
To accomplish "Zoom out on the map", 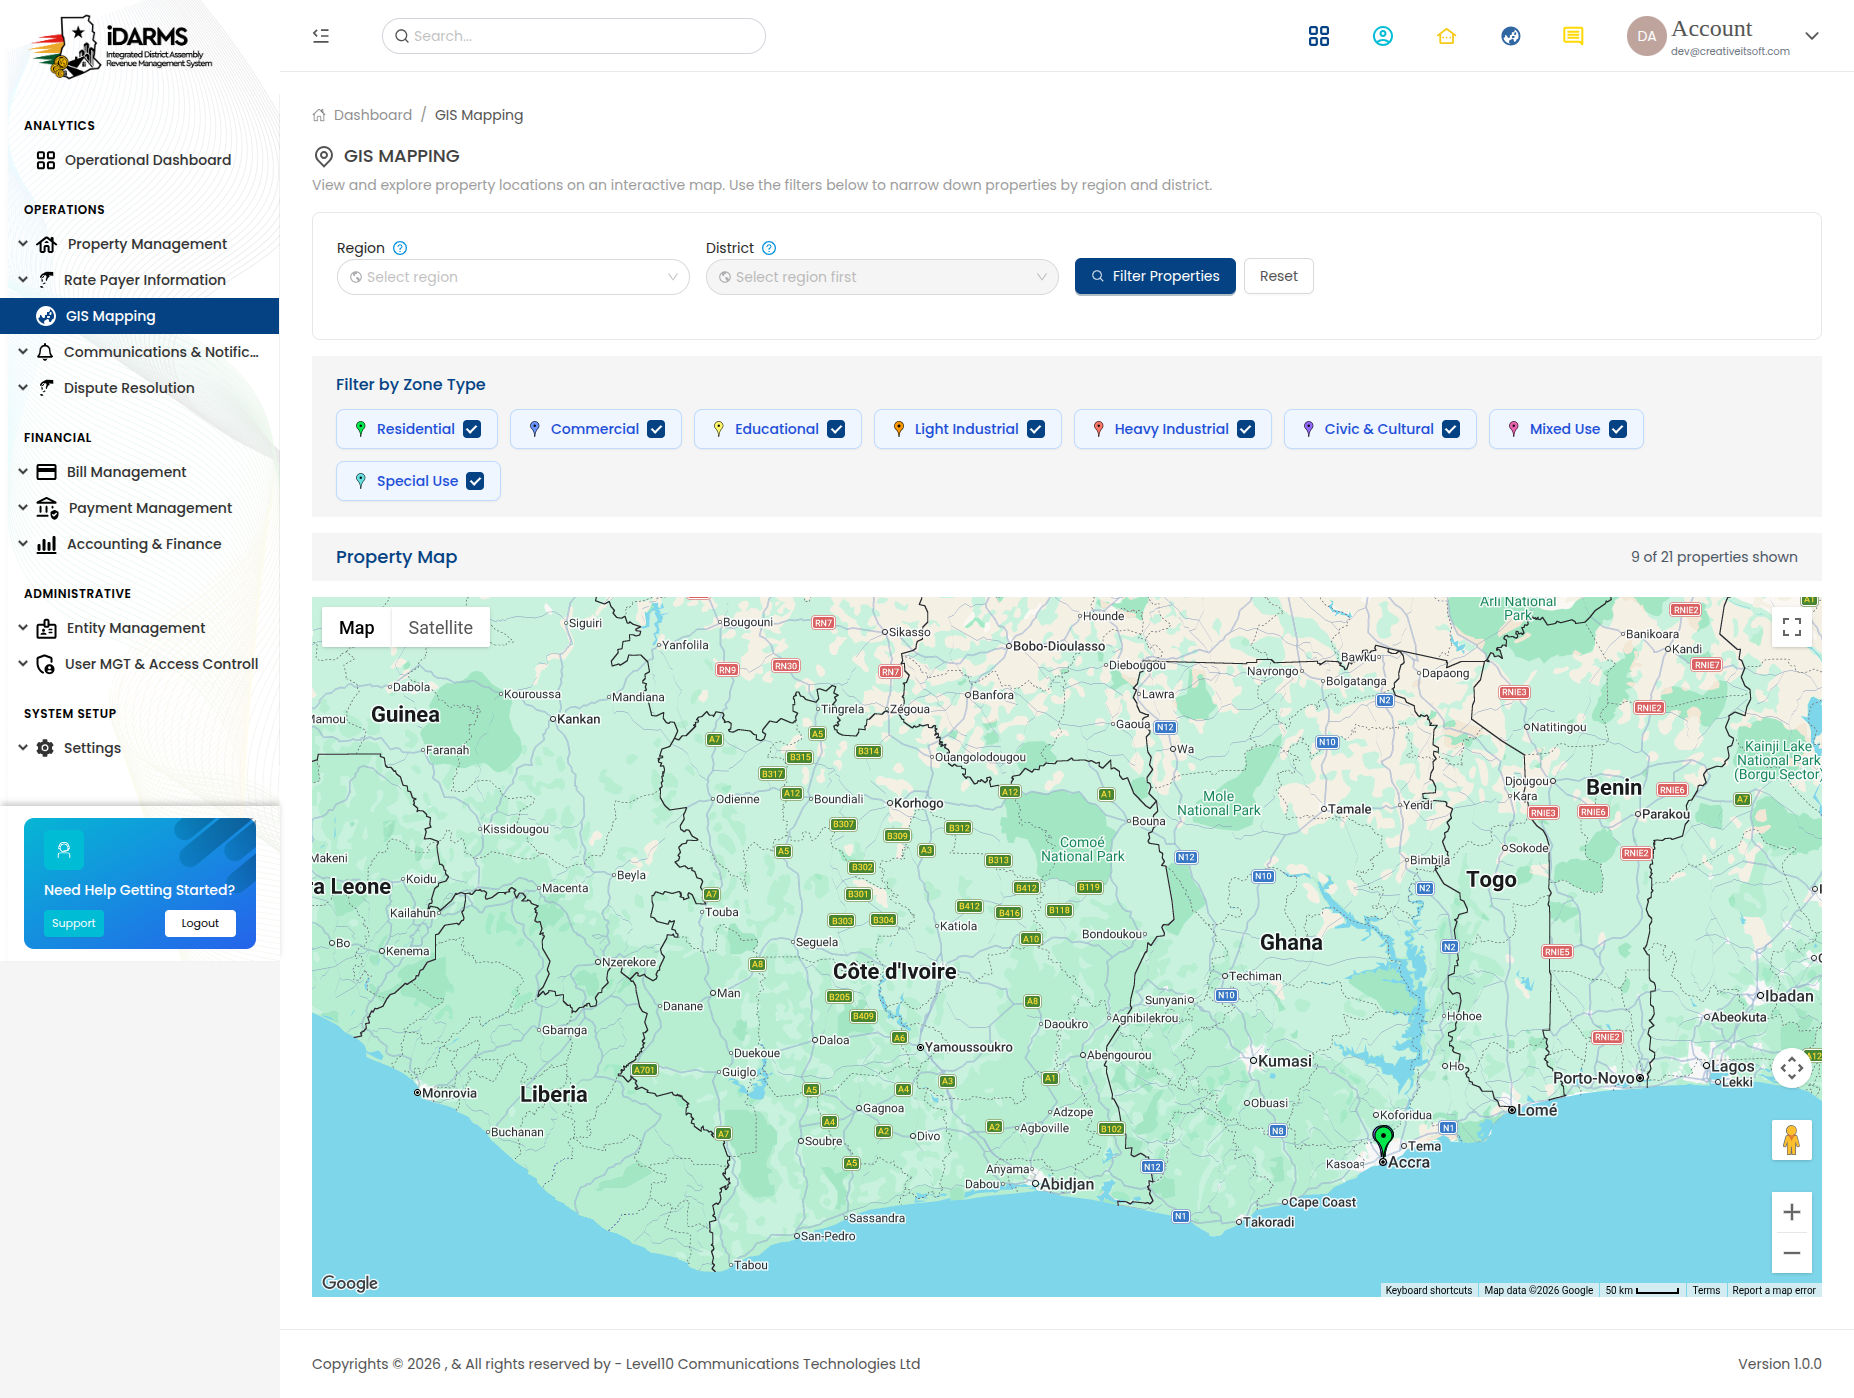I will 1792,1253.
